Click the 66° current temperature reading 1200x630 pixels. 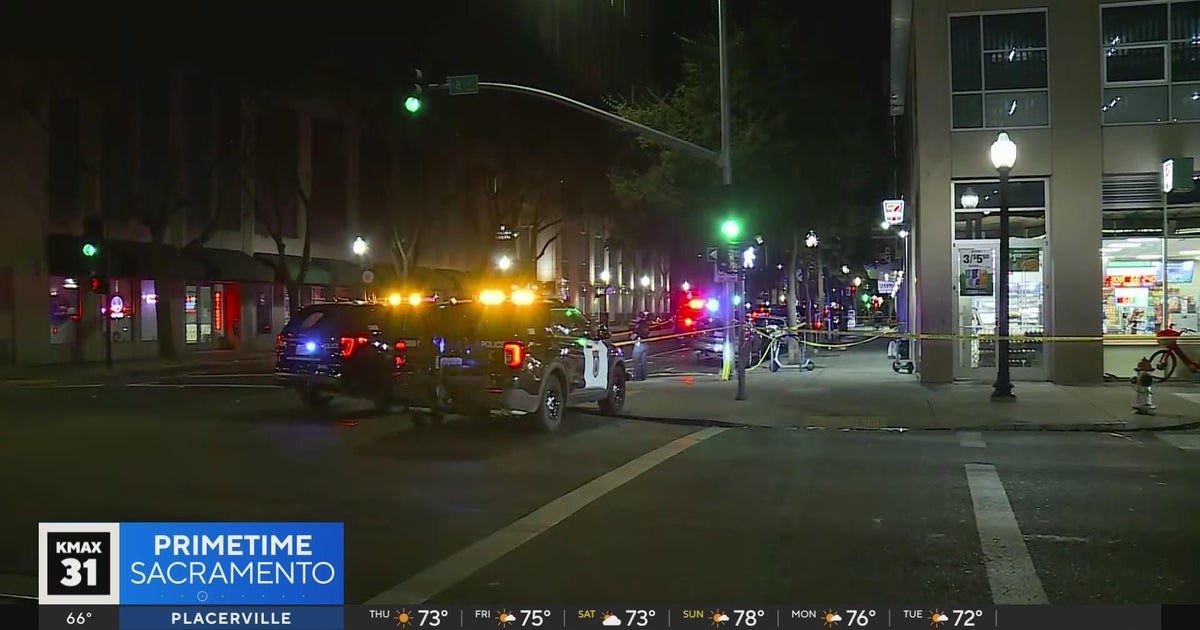coord(79,618)
